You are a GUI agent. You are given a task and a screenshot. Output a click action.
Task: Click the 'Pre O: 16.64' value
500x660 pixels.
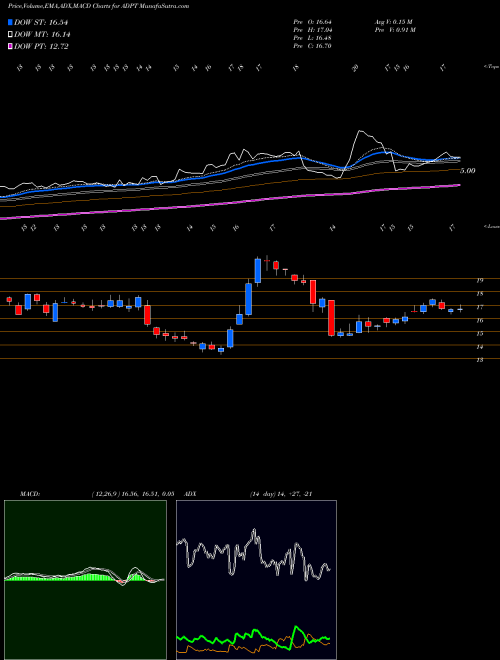coord(313,22)
